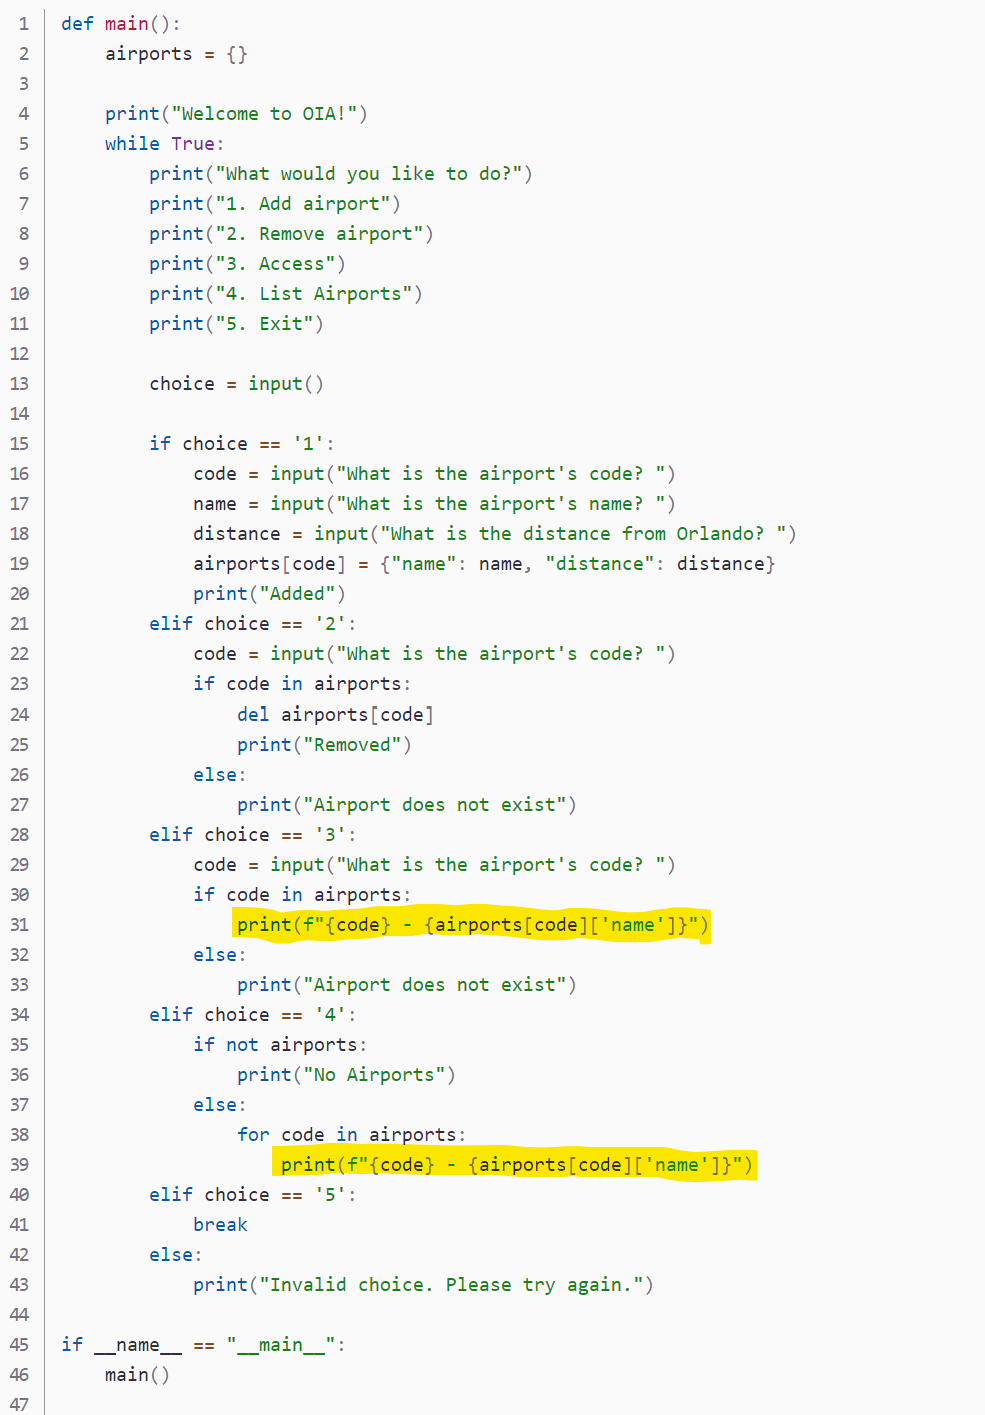Click the del airports[code] statement
985x1415 pixels.
click(334, 714)
